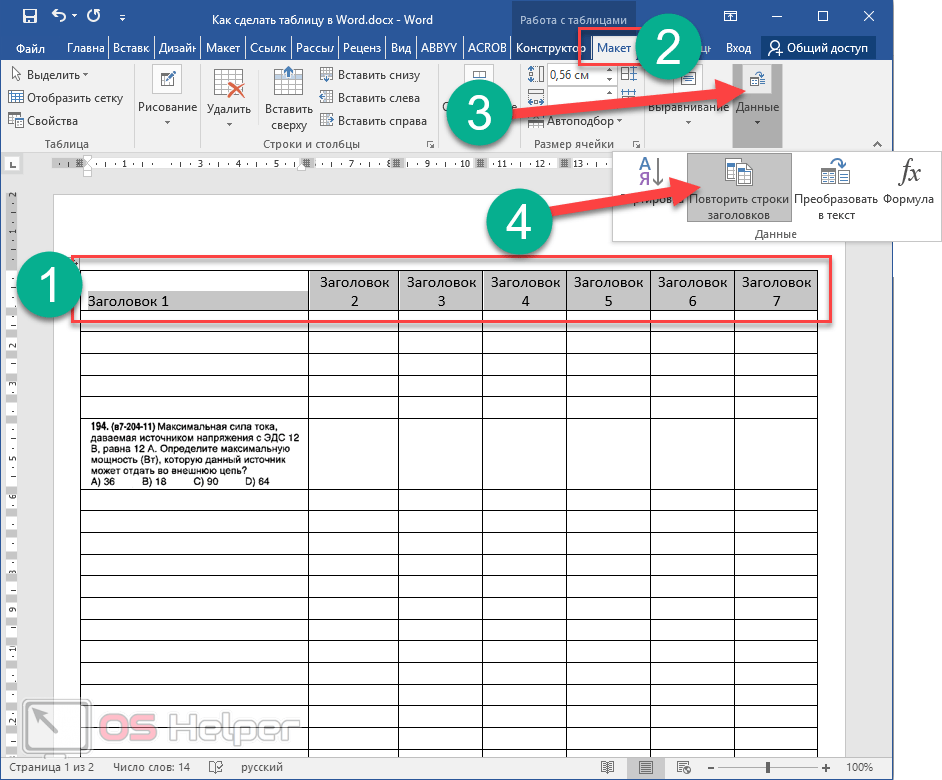Screen dimensions: 942x780
Task: Click the Undo arrow icon
Action: [59, 18]
